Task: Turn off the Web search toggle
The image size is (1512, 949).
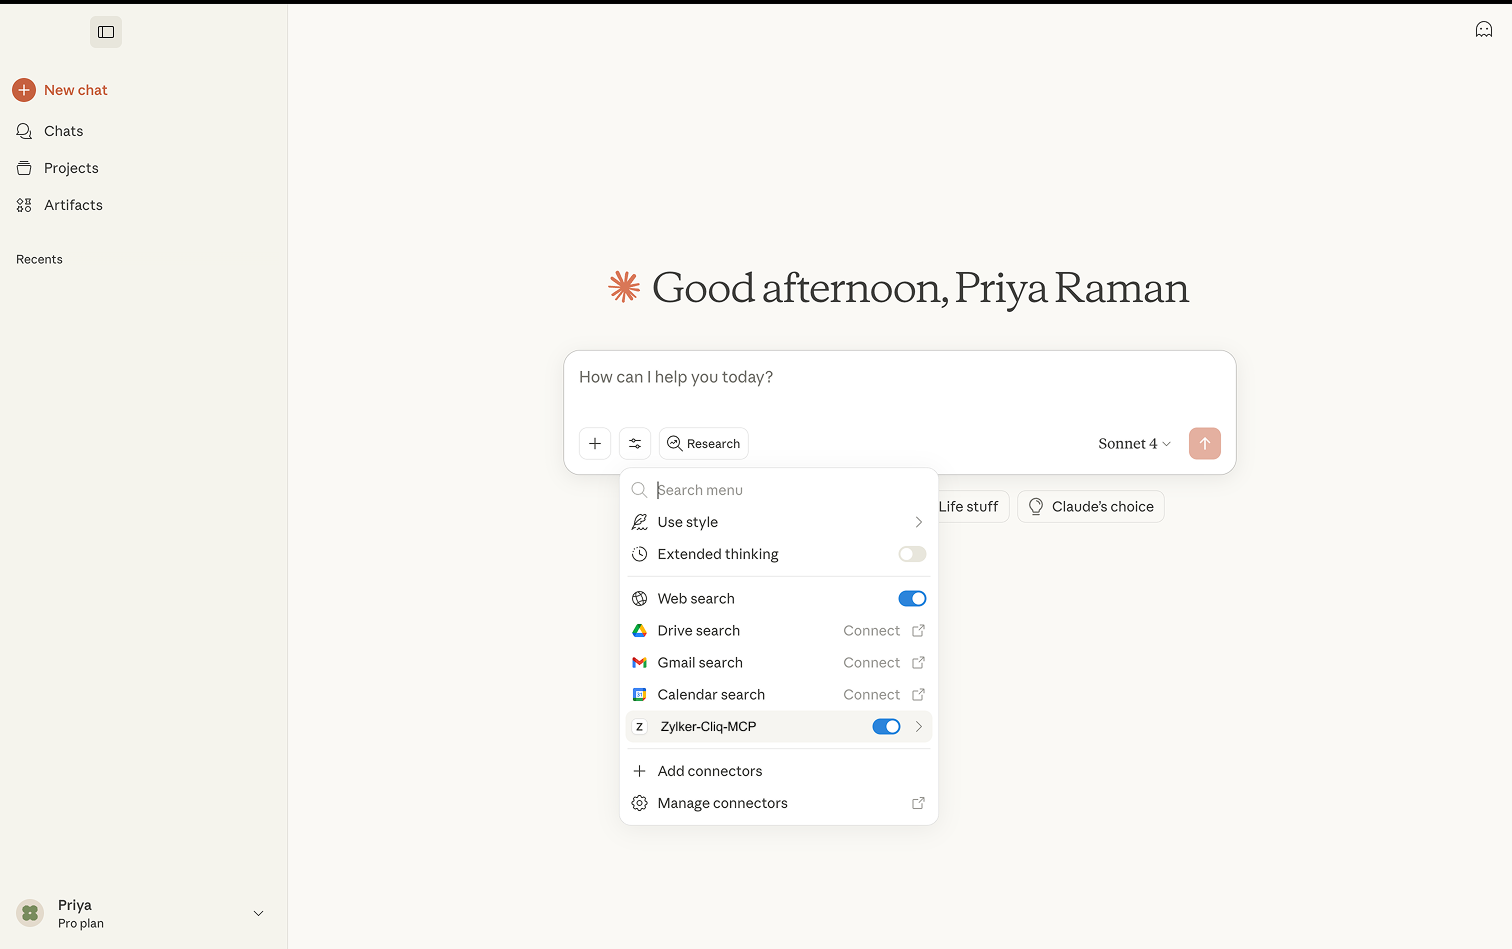Action: coord(912,599)
